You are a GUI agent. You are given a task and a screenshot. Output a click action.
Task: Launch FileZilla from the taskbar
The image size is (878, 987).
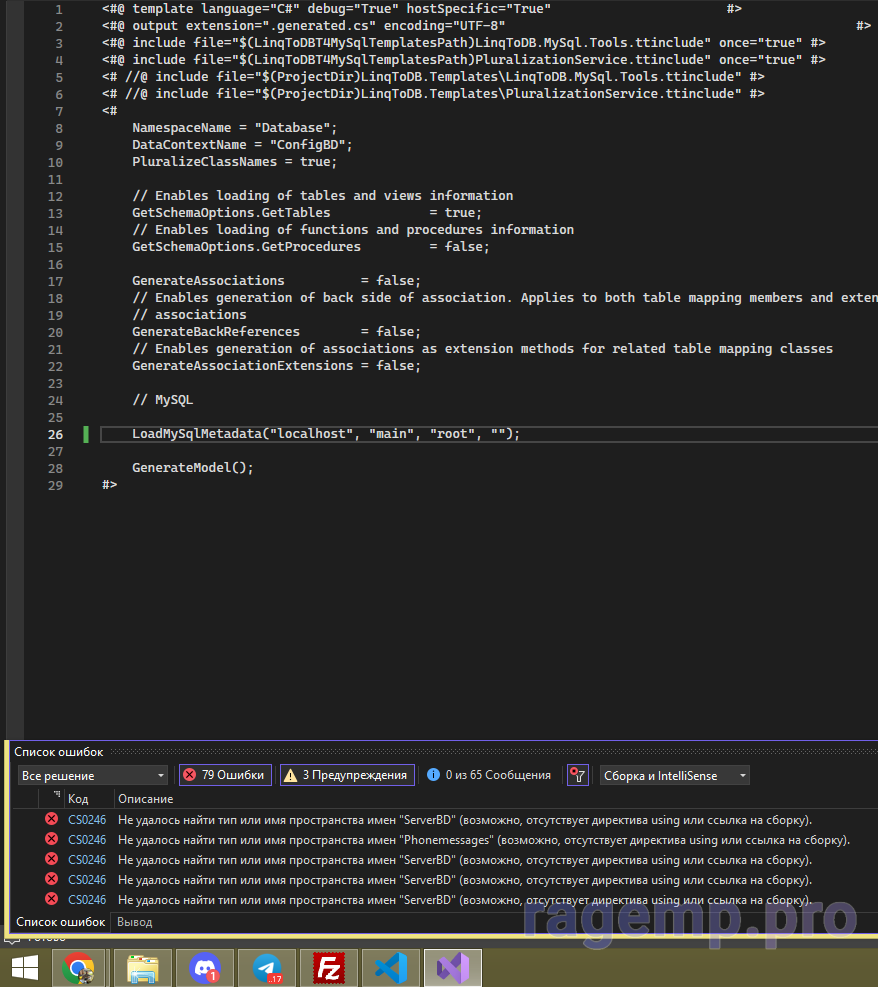(x=329, y=968)
